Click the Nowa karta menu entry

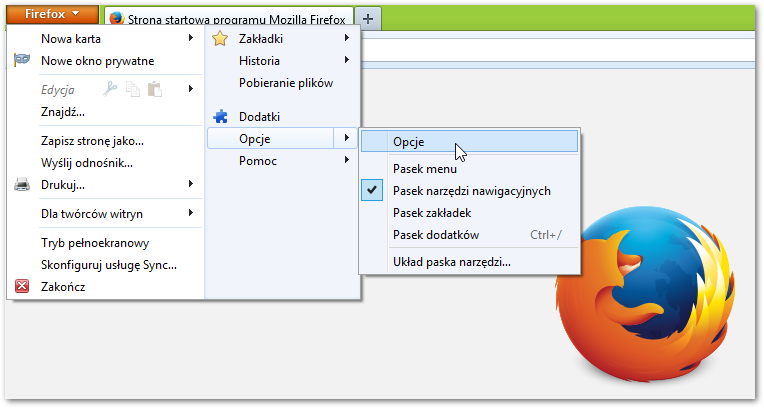[x=71, y=39]
